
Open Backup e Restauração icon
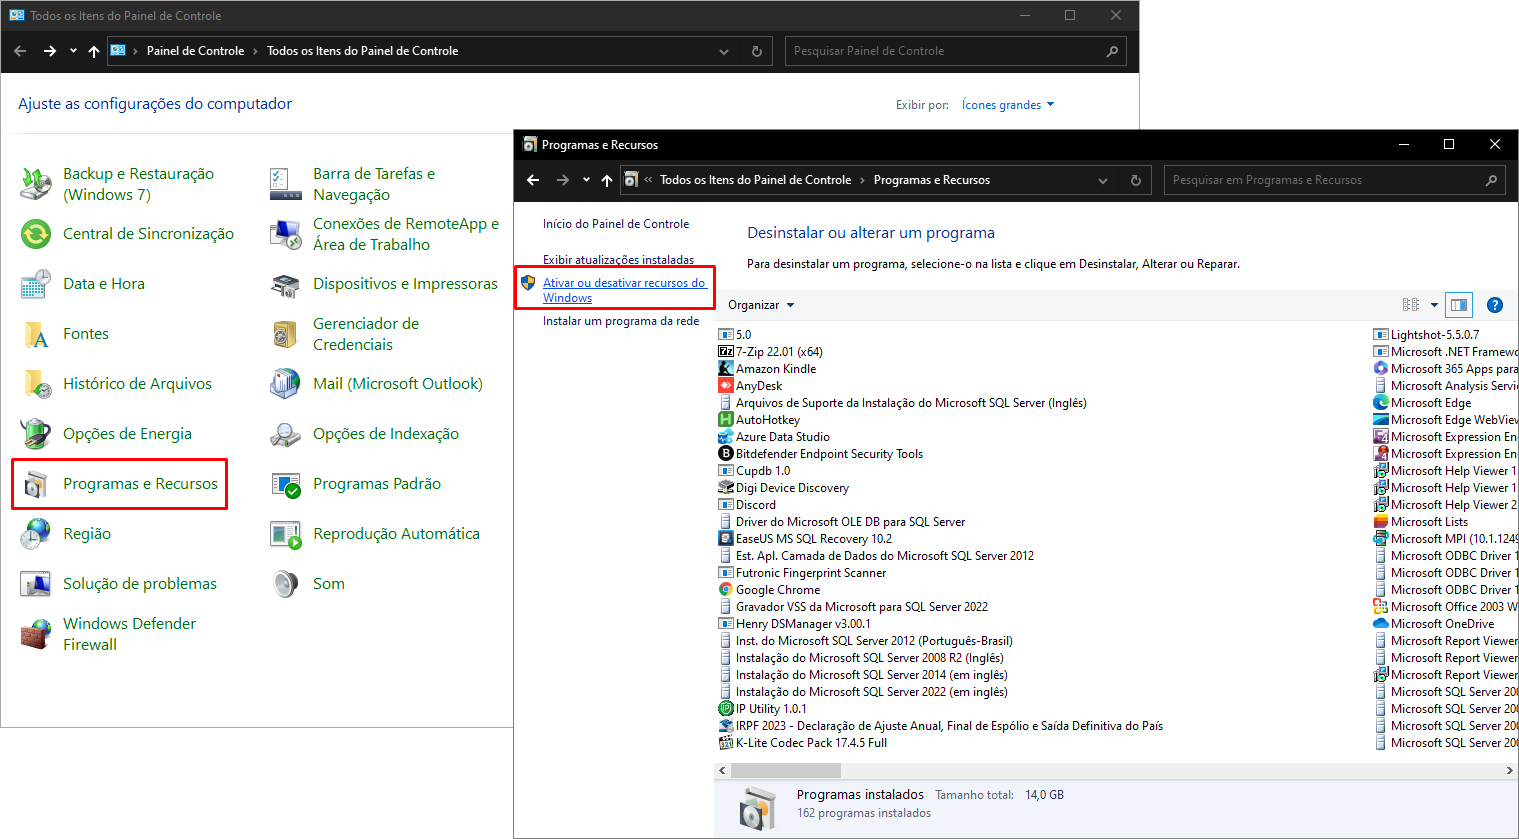click(x=36, y=184)
